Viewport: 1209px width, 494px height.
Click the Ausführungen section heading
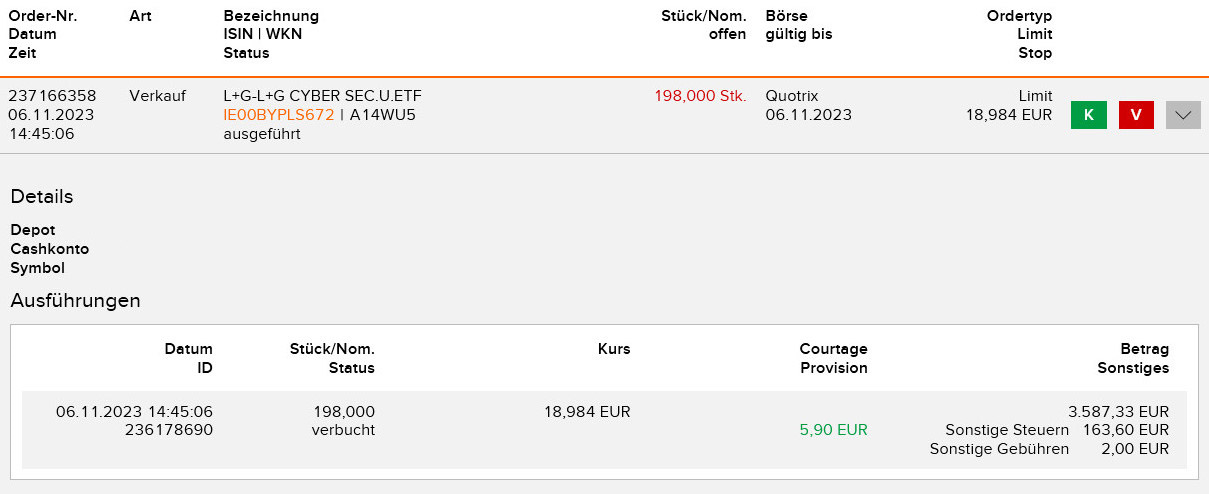75,300
